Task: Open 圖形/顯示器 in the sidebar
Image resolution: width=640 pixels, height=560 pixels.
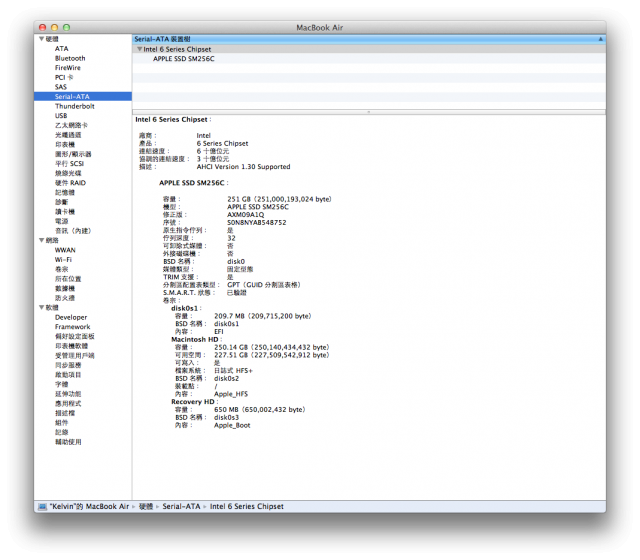Action: click(73, 154)
